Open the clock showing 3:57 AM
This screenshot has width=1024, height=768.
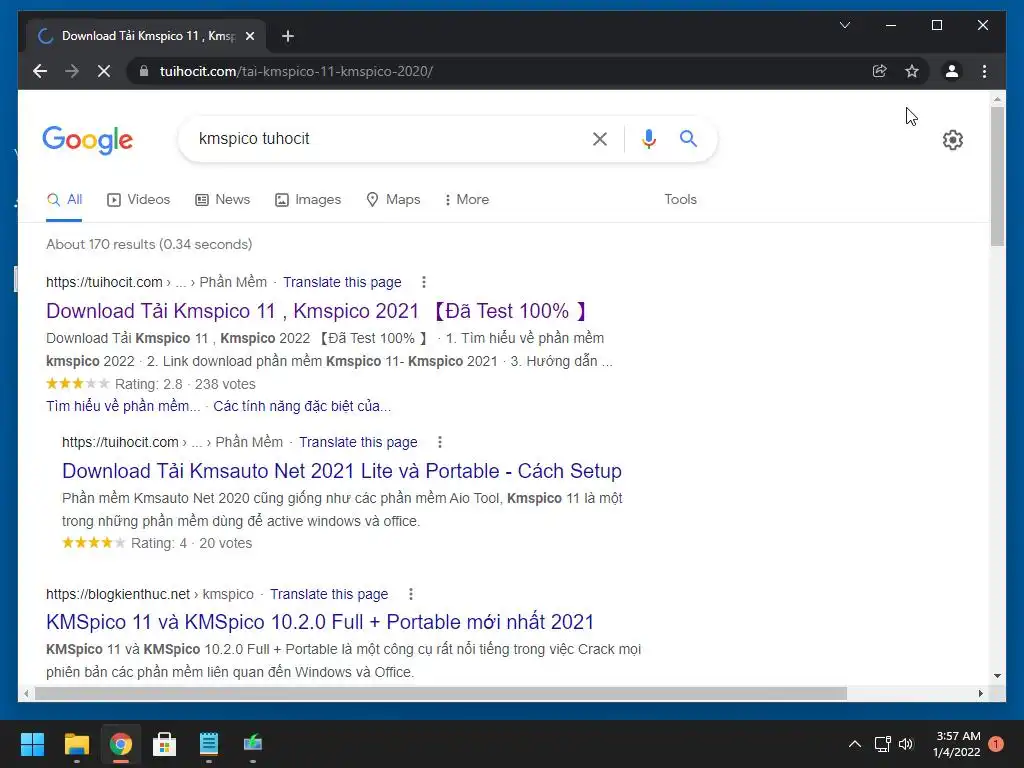coord(957,744)
